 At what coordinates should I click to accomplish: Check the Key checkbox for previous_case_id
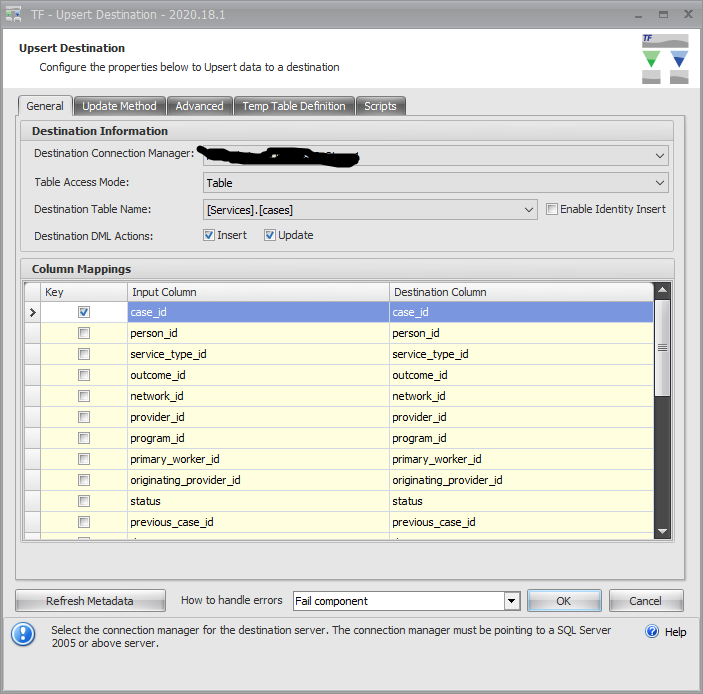[84, 522]
